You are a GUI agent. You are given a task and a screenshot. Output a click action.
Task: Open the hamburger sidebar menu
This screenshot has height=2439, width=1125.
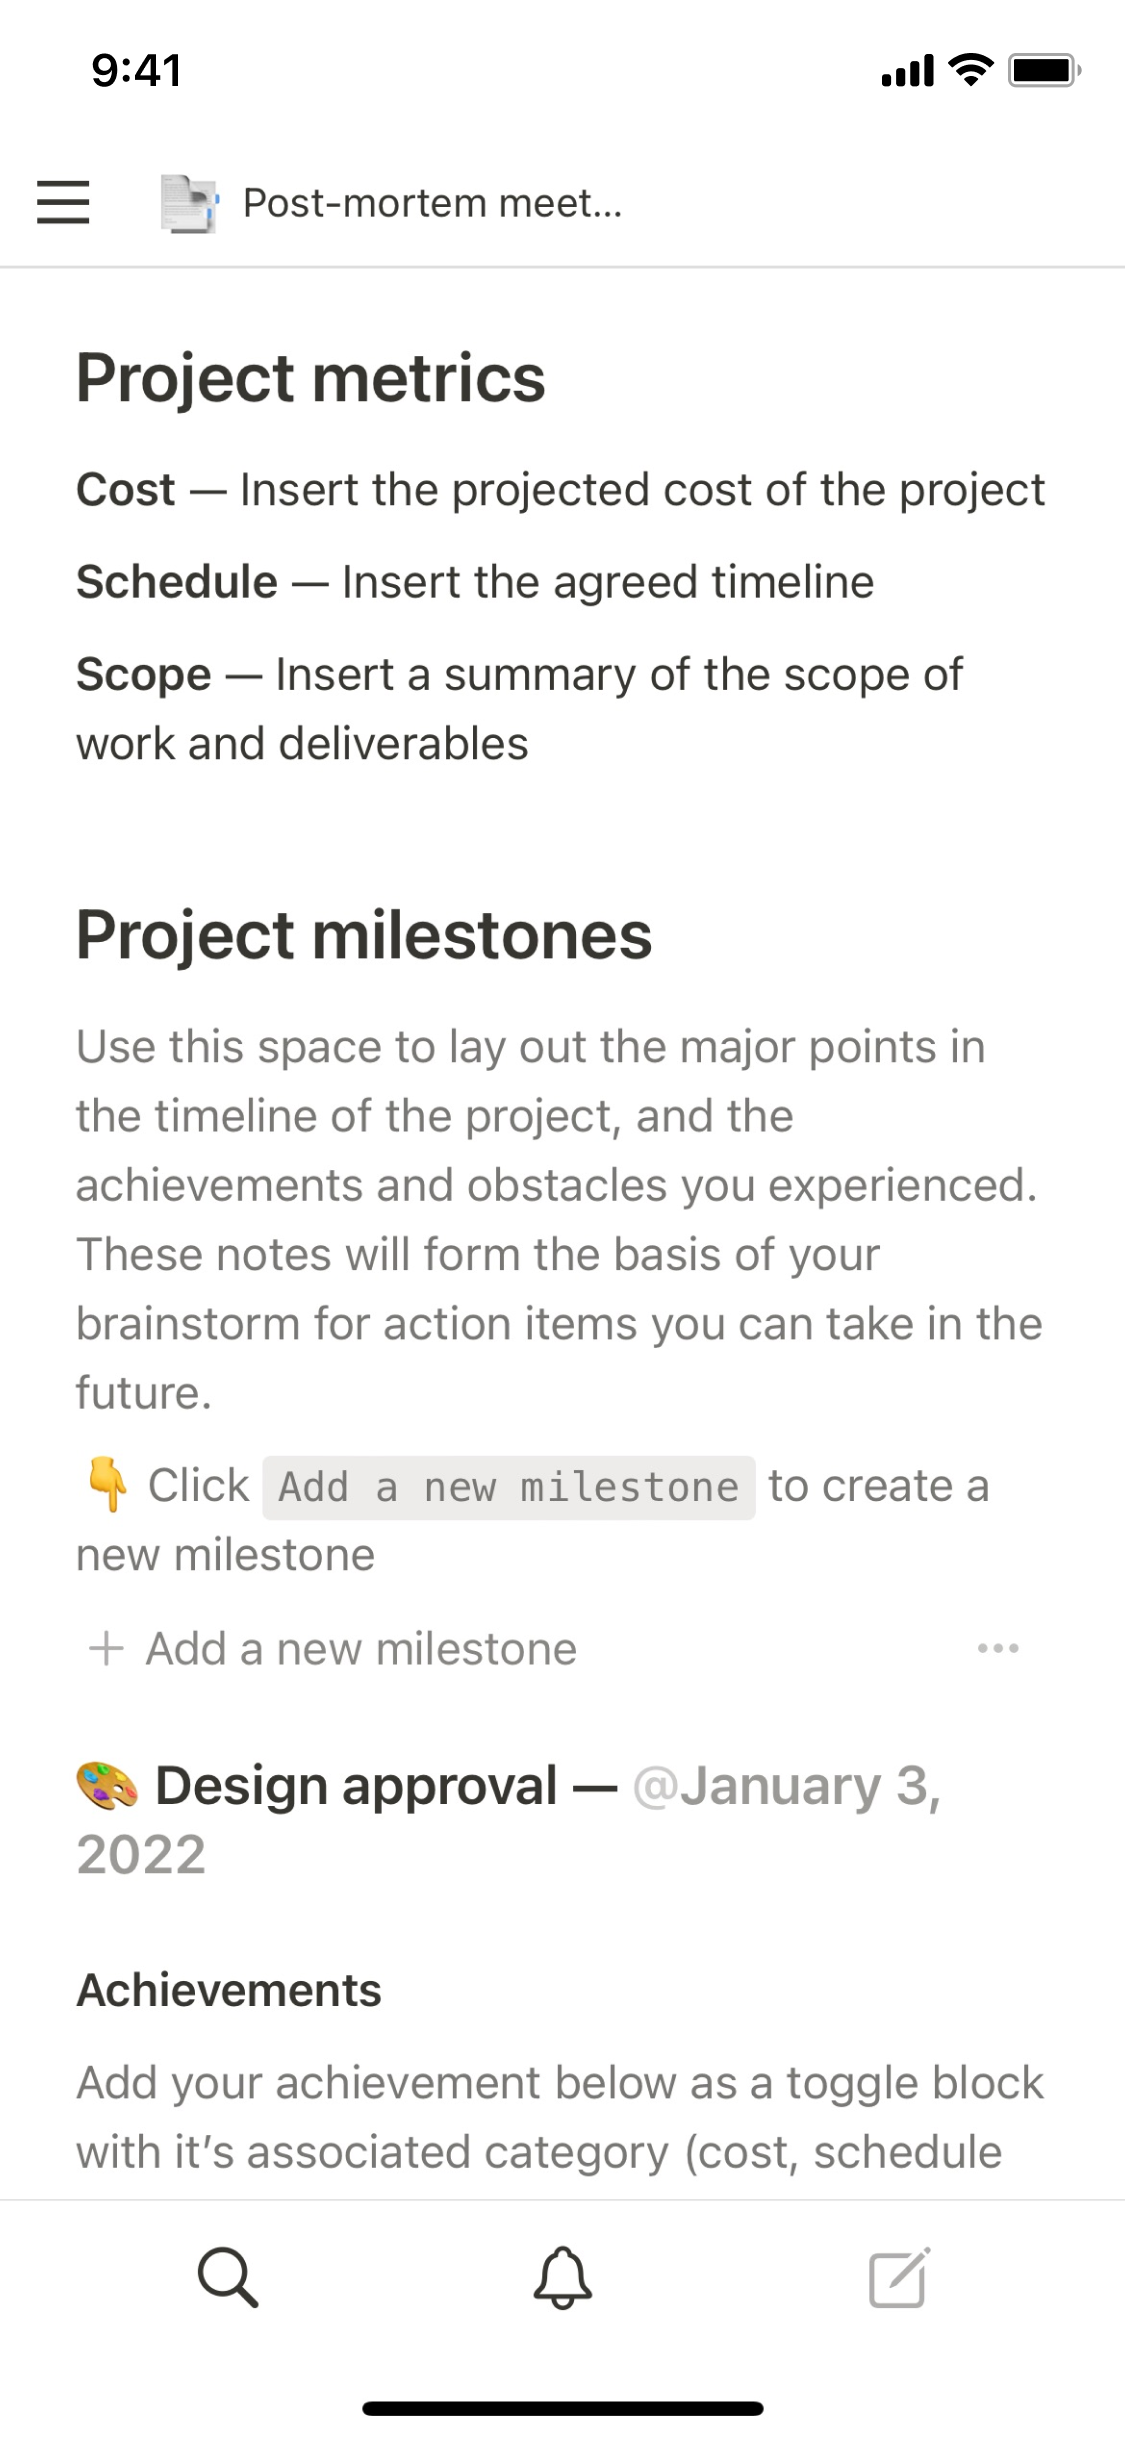(x=63, y=203)
